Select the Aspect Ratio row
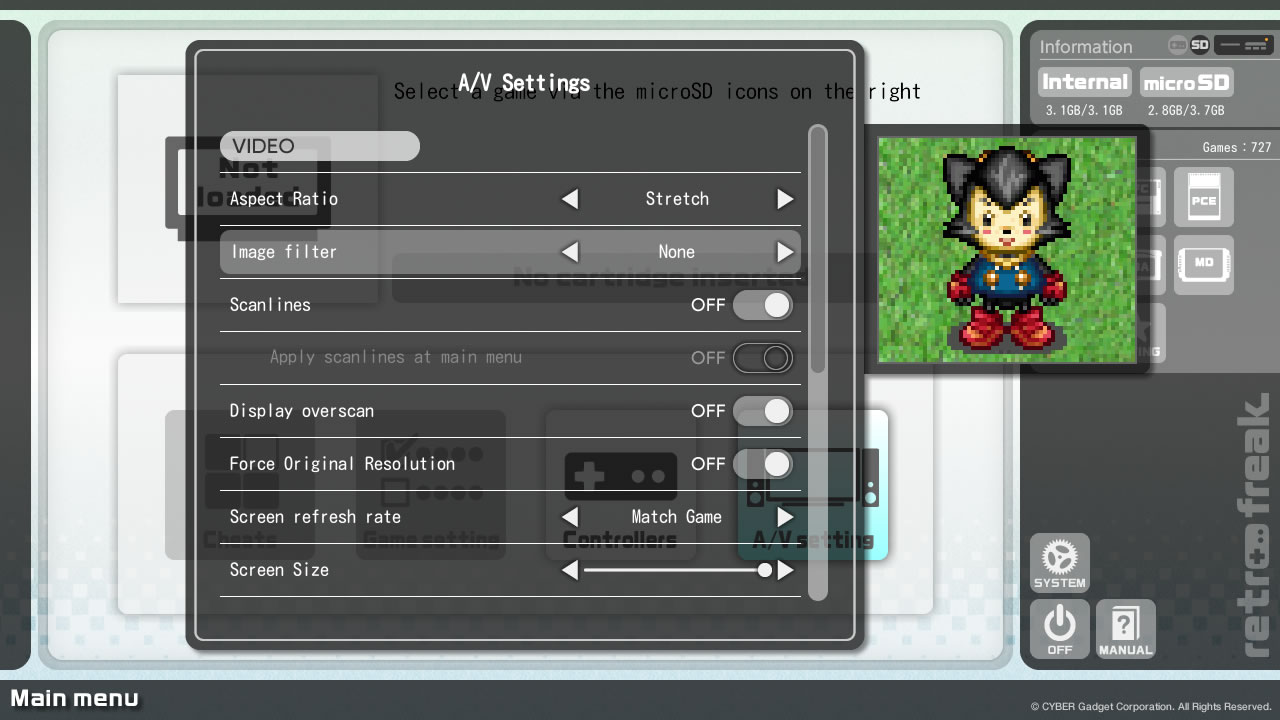 [x=400, y=199]
